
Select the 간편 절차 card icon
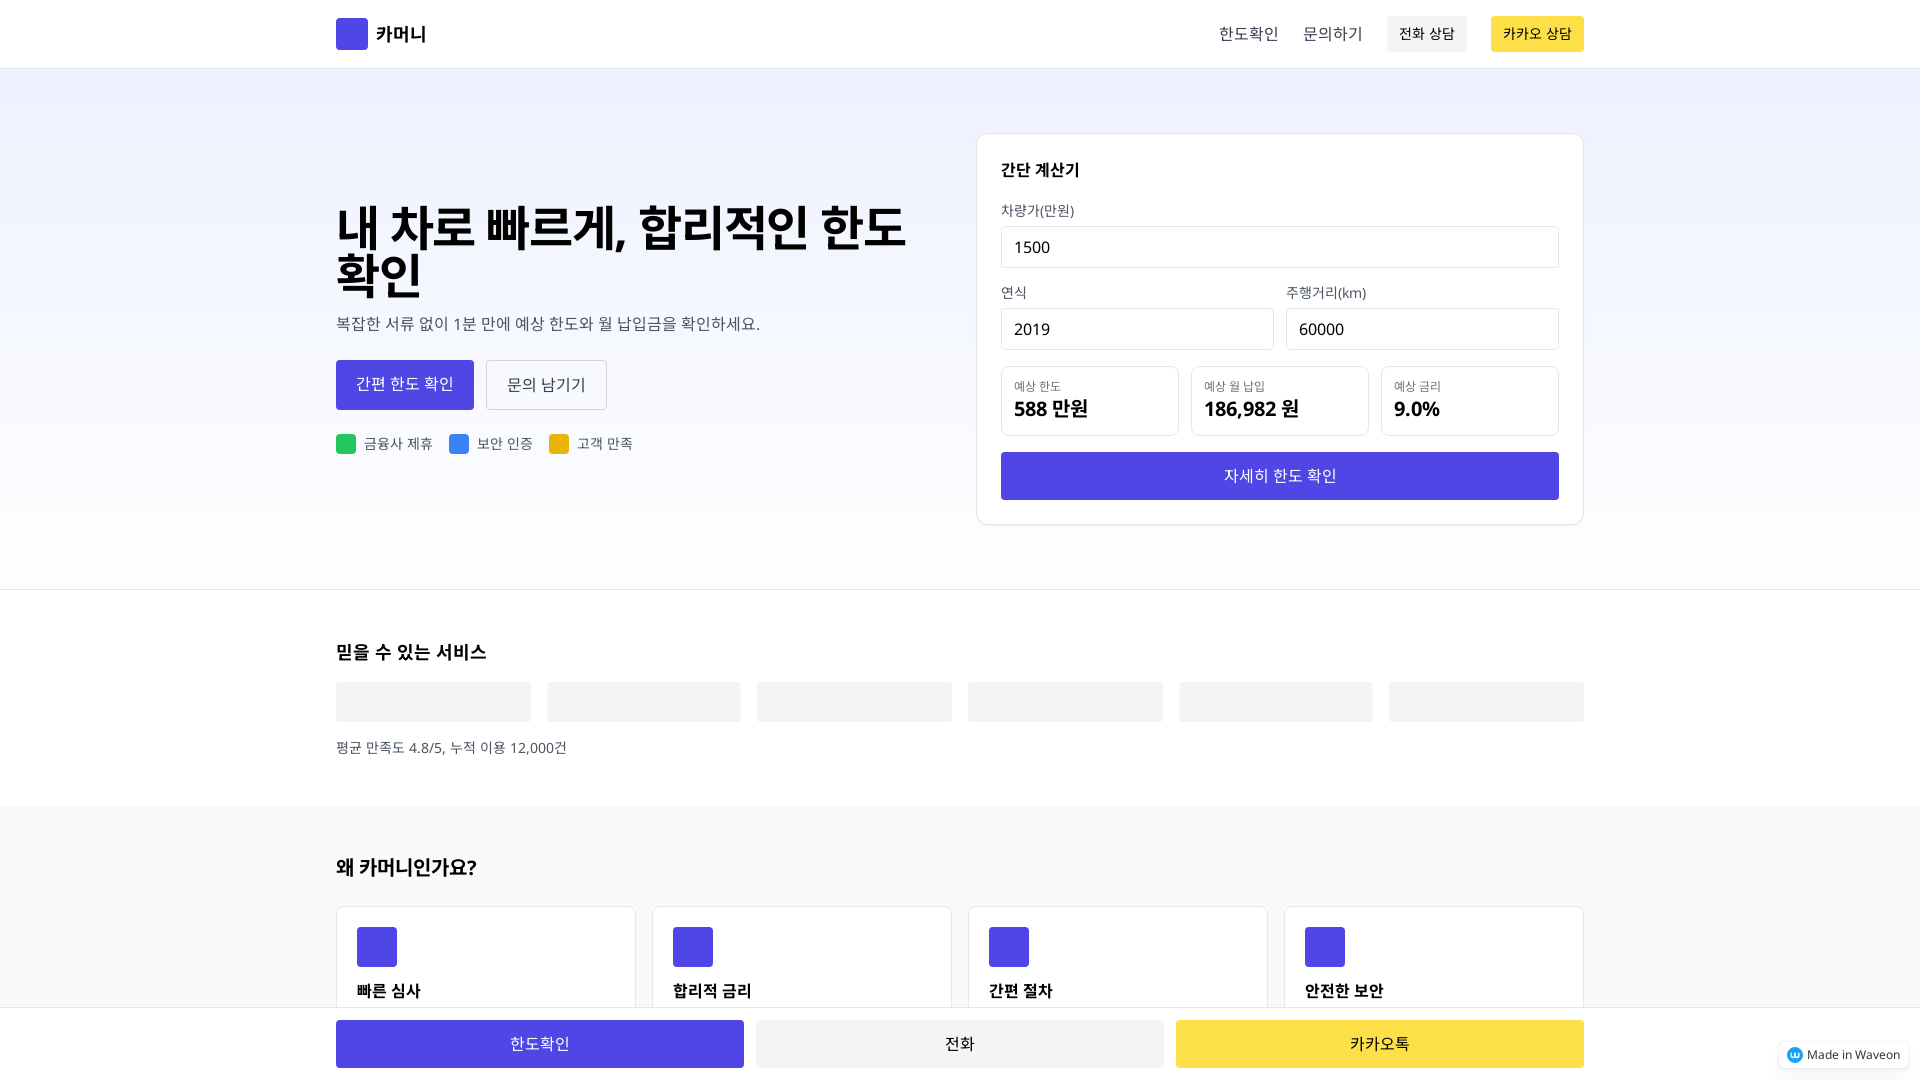click(1009, 946)
